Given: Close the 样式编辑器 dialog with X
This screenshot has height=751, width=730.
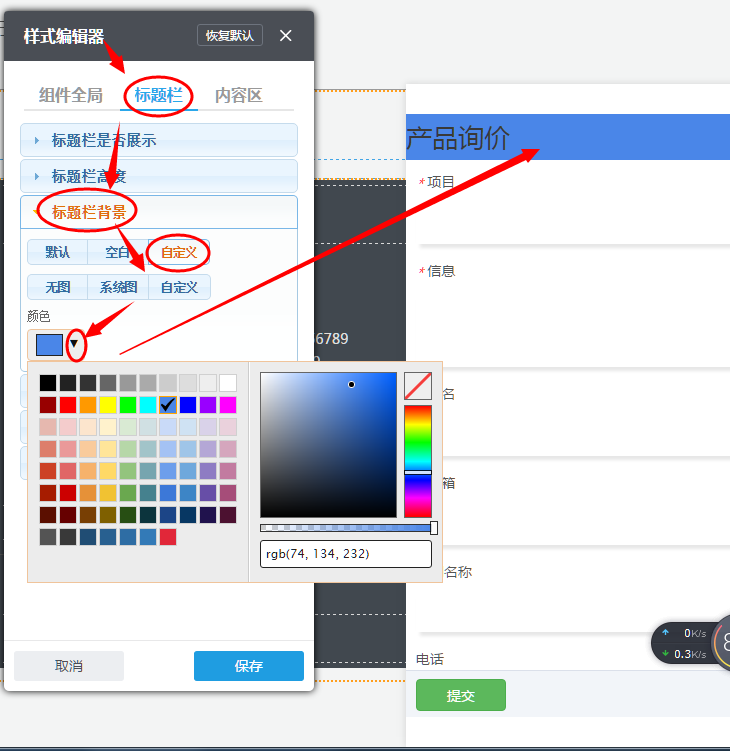Looking at the screenshot, I should tap(286, 36).
